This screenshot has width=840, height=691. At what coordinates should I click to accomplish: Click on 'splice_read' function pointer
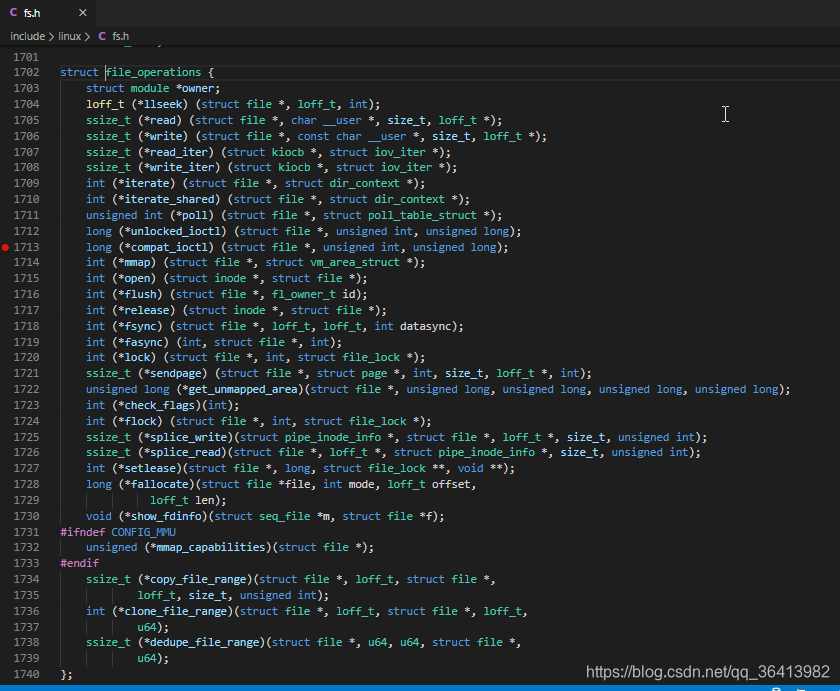[x=185, y=453]
